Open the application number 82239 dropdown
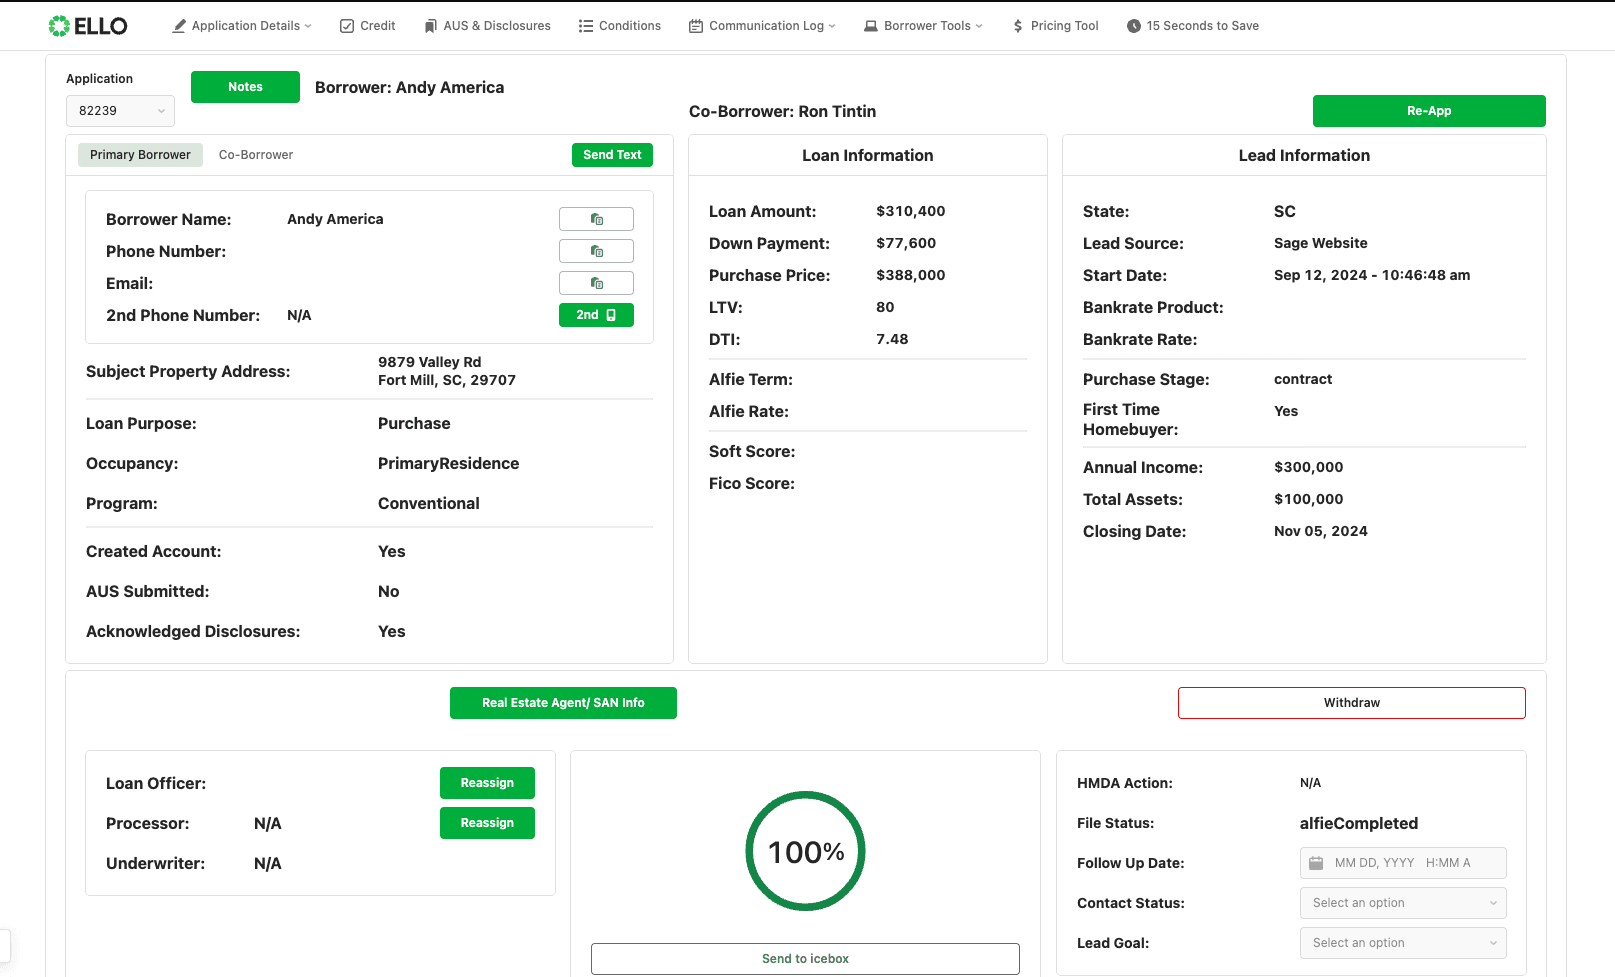The image size is (1615, 977). 119,110
